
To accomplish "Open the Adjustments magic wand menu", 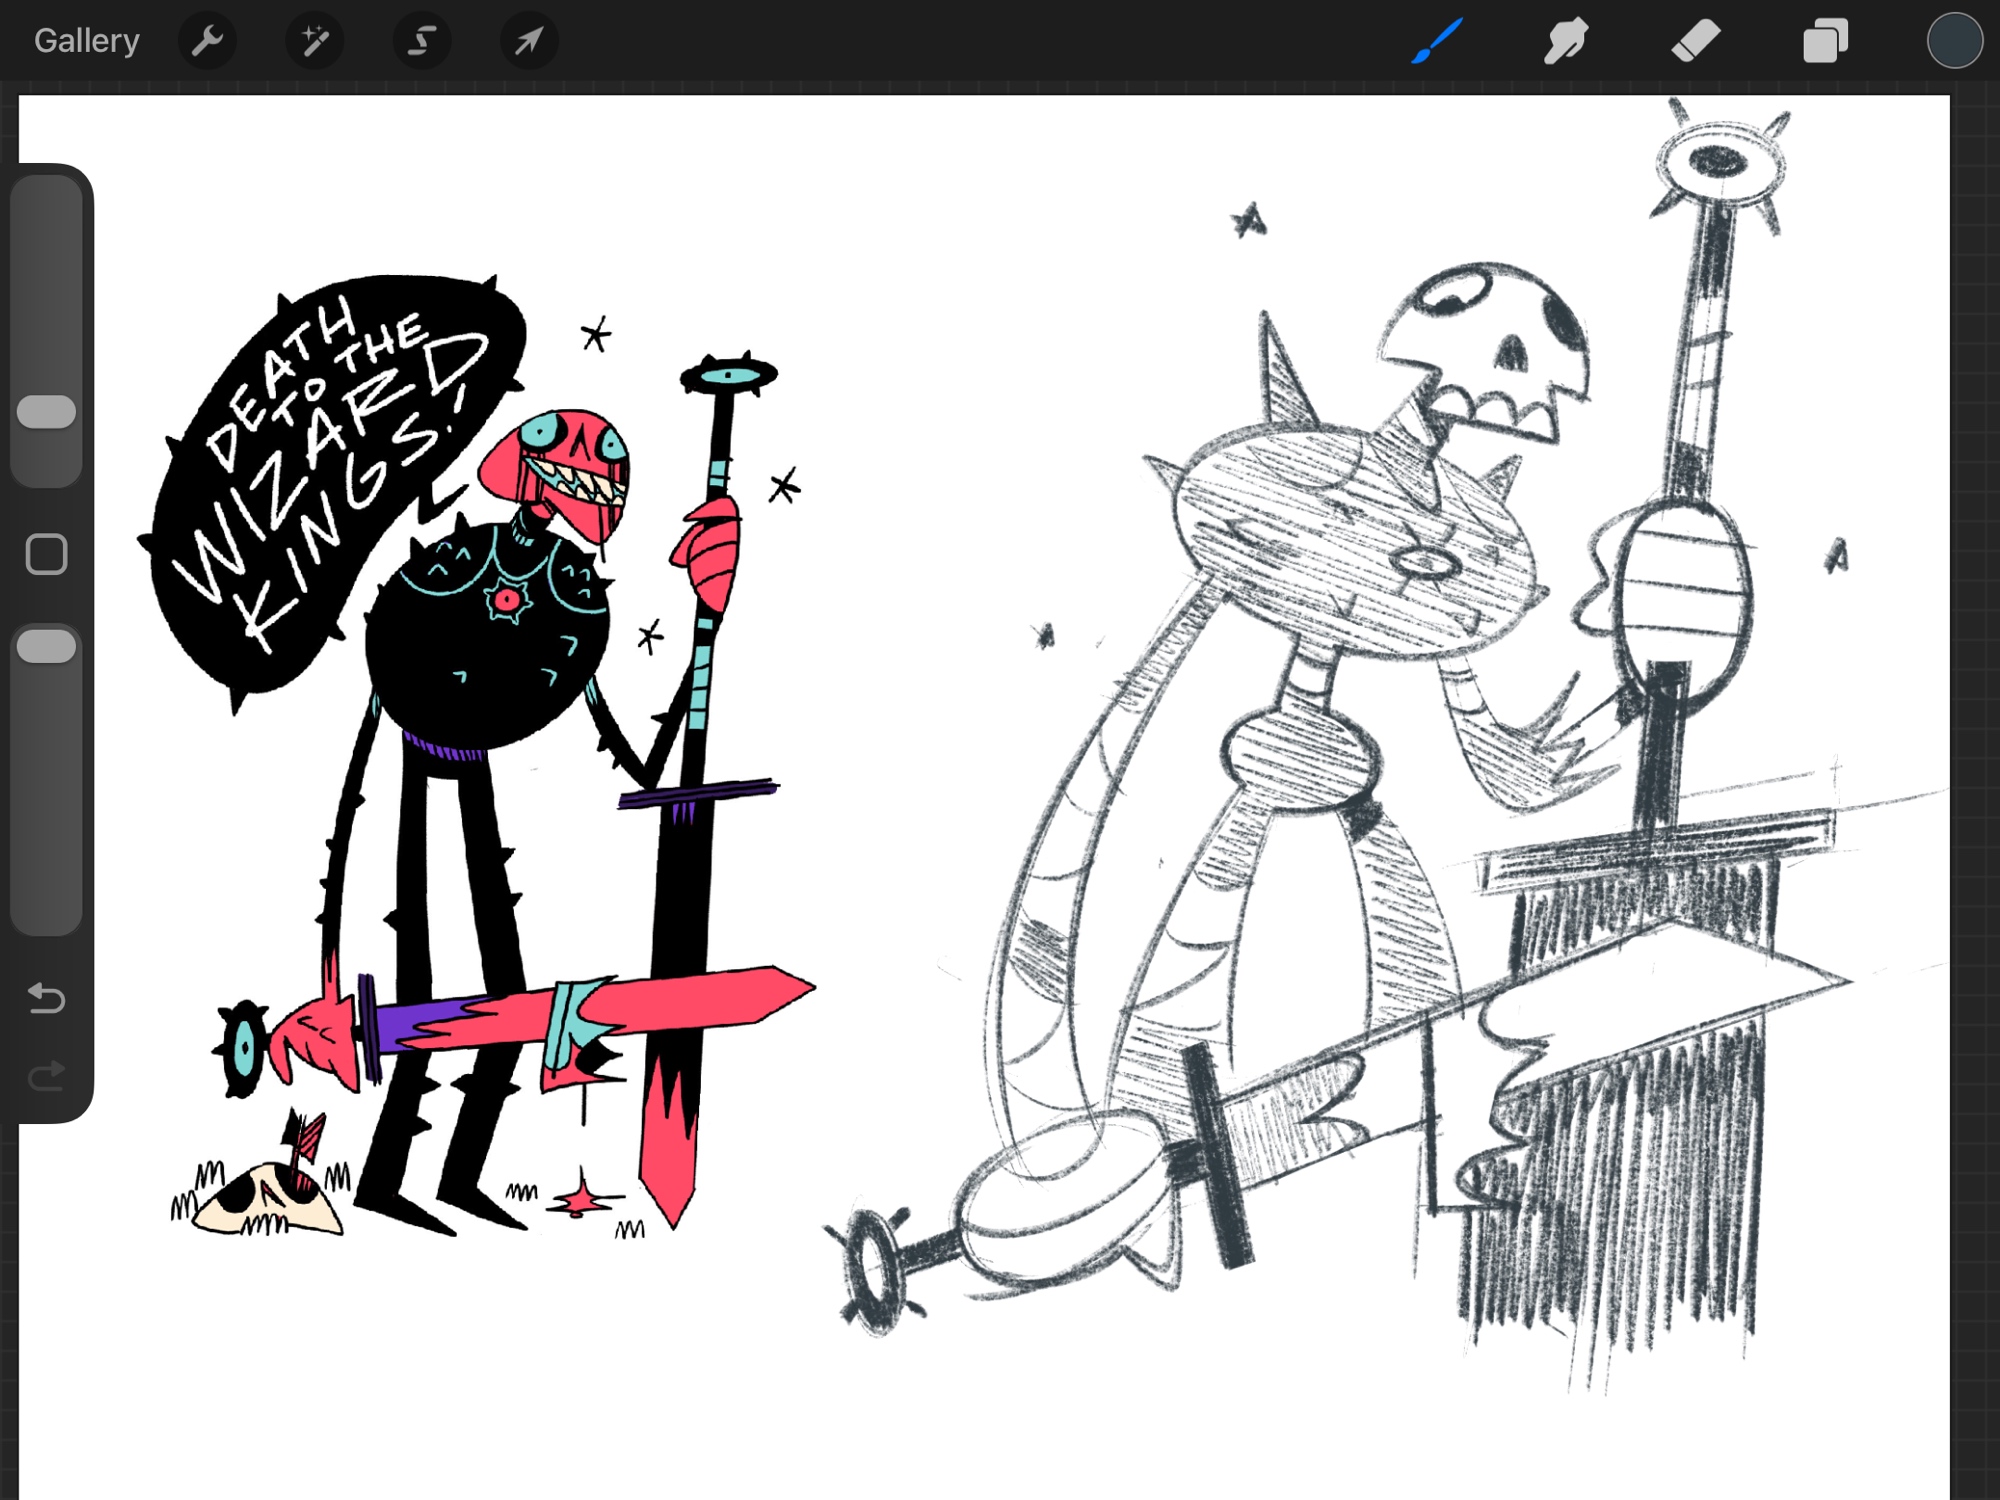I will tap(315, 41).
